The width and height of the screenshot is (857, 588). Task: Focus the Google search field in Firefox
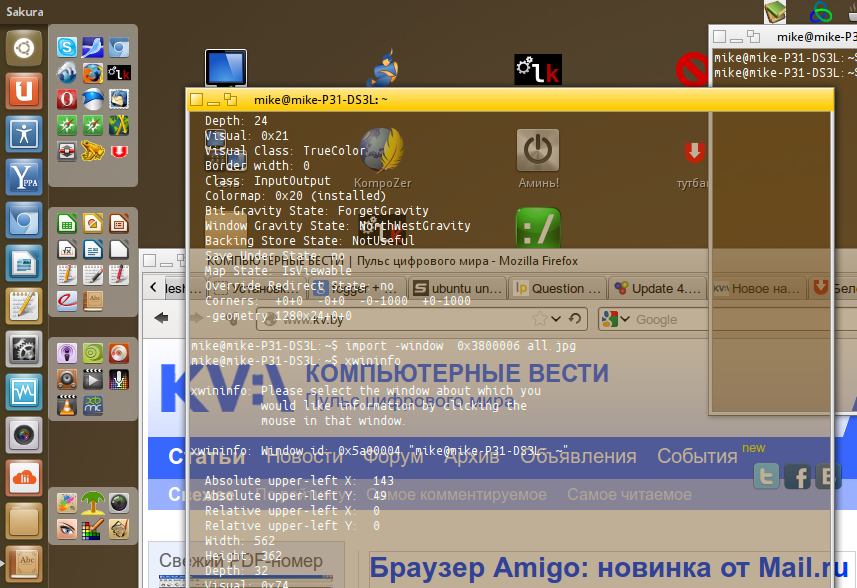672,319
